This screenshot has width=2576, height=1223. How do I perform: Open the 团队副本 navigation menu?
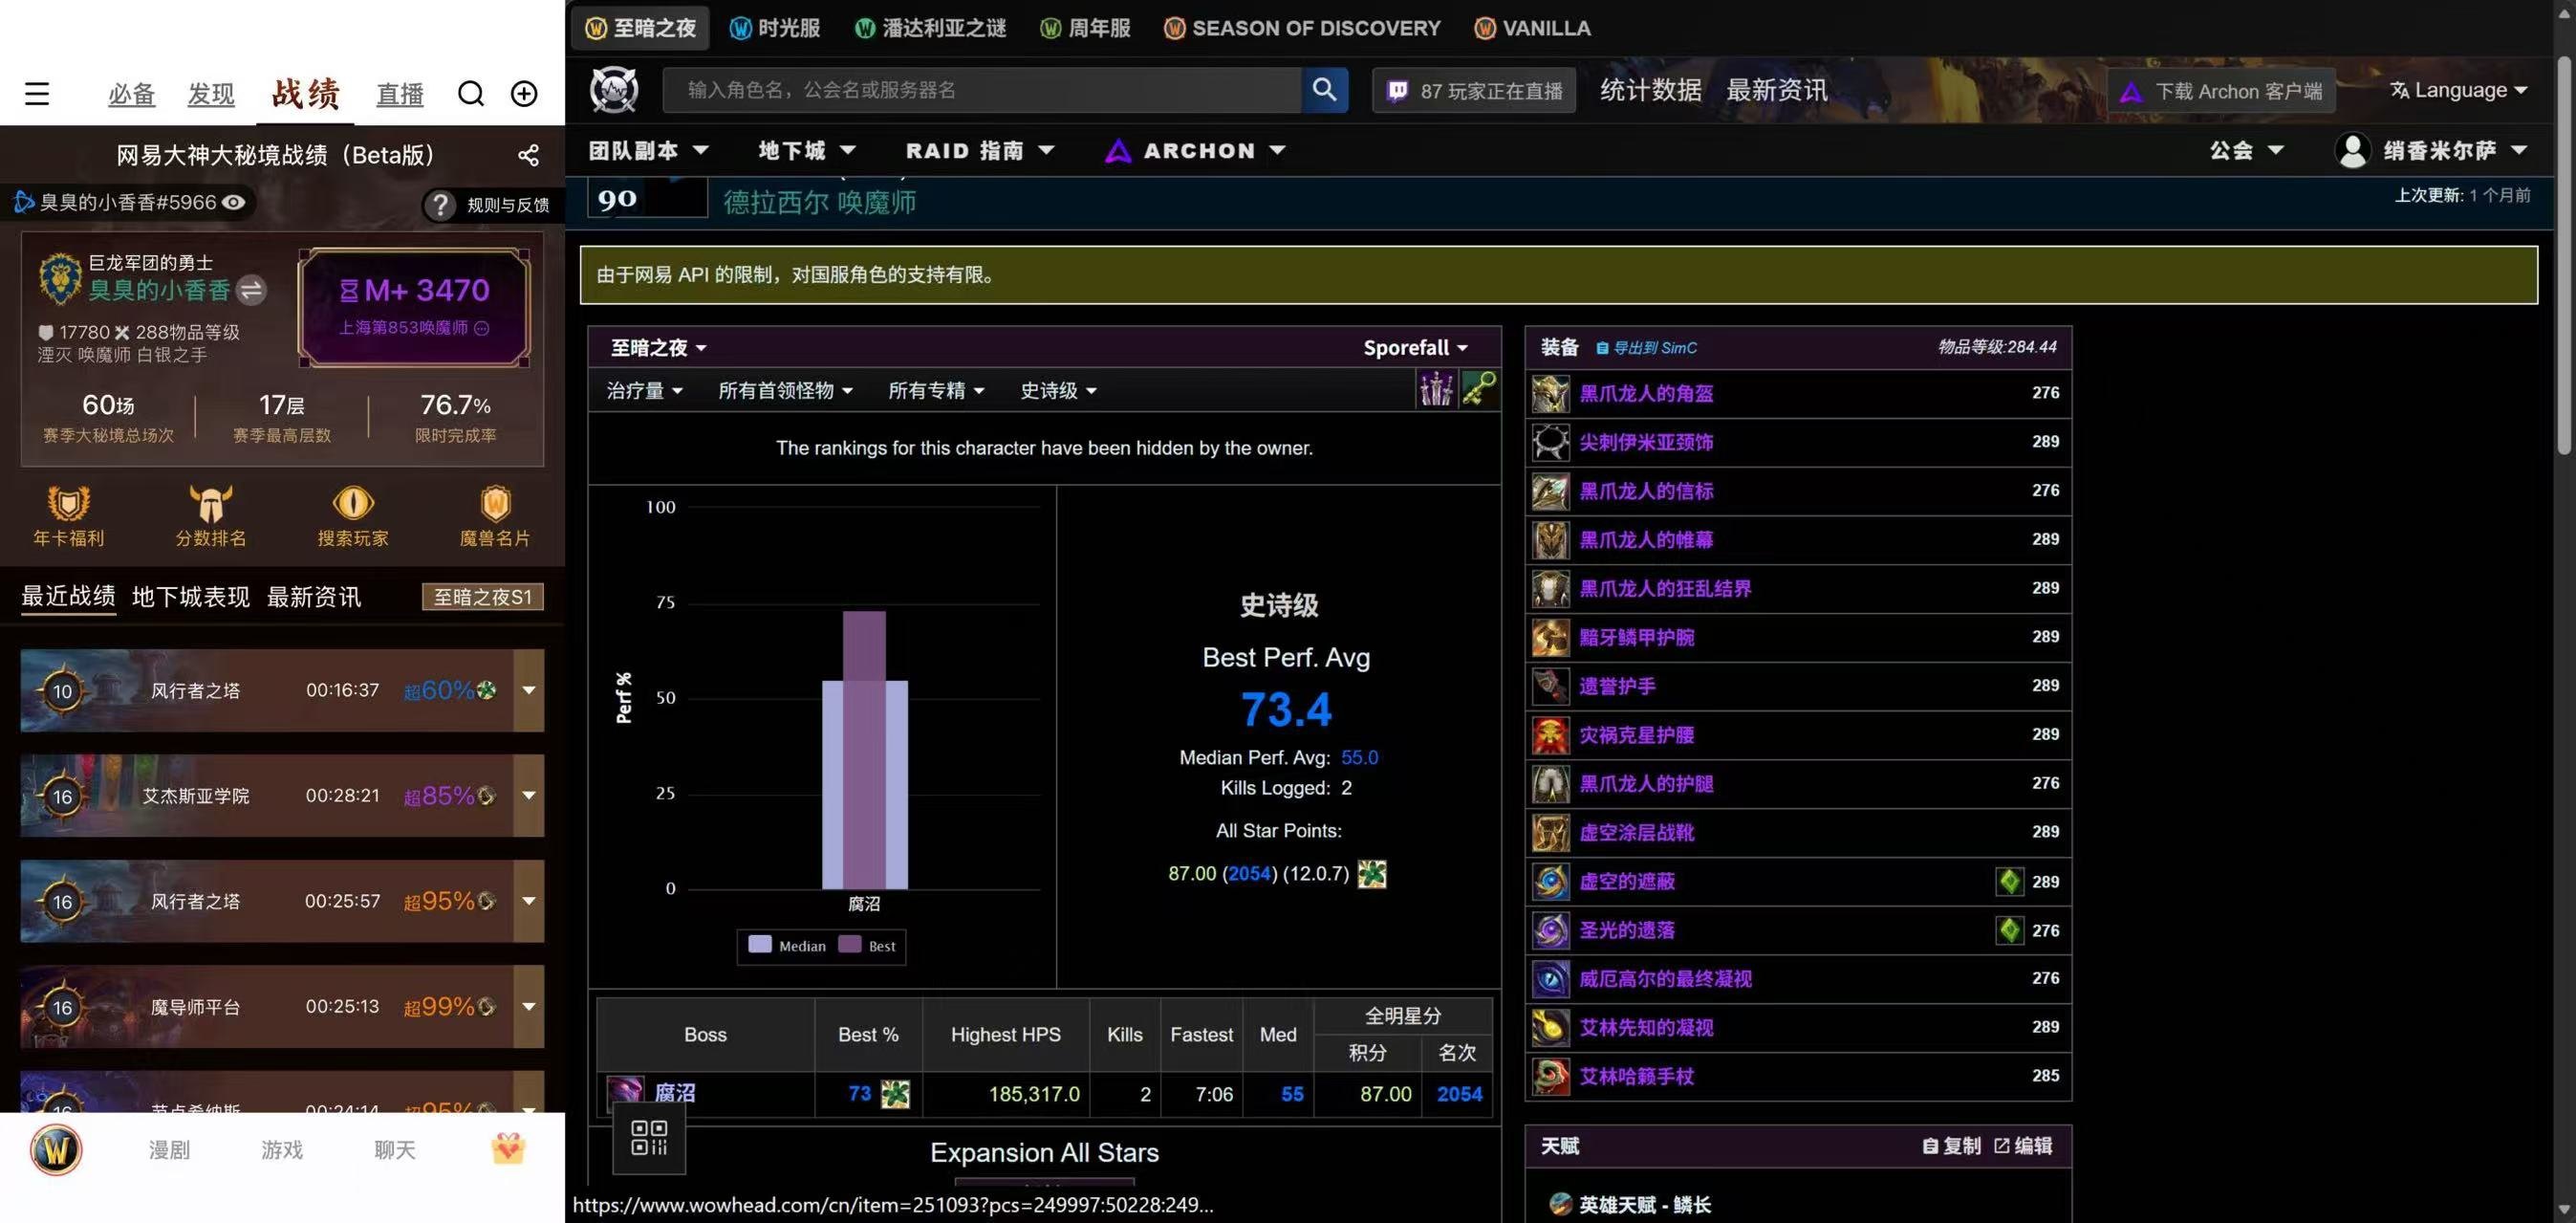[x=648, y=151]
